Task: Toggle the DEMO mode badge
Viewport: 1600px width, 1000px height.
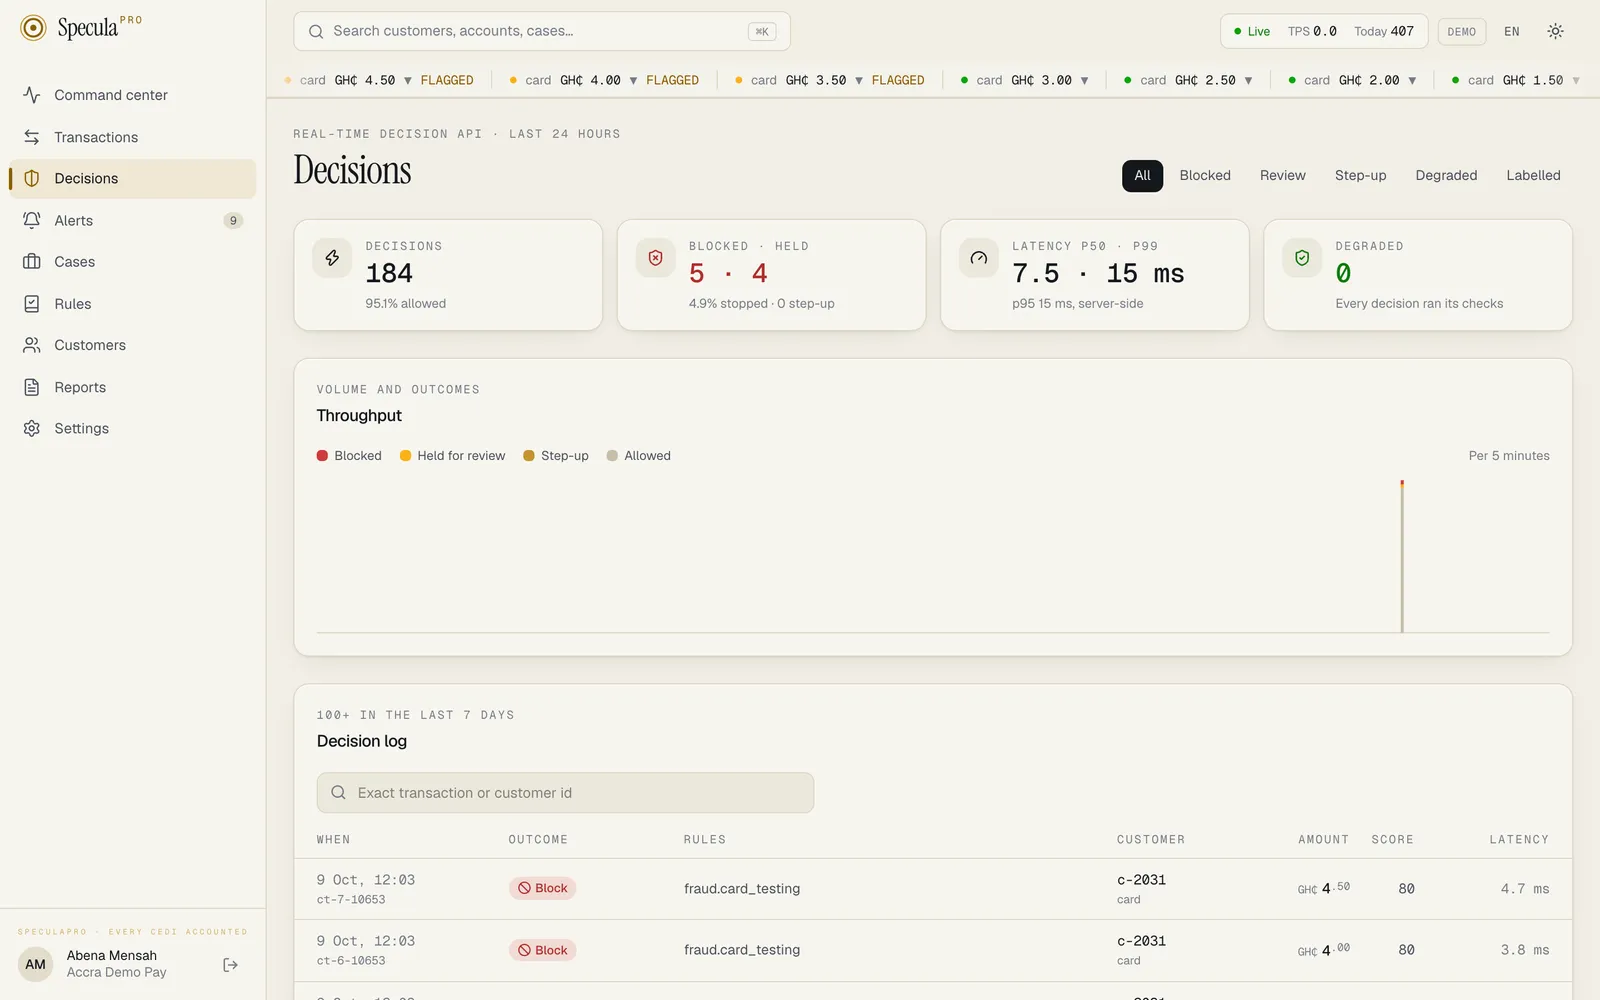Action: click(1462, 32)
